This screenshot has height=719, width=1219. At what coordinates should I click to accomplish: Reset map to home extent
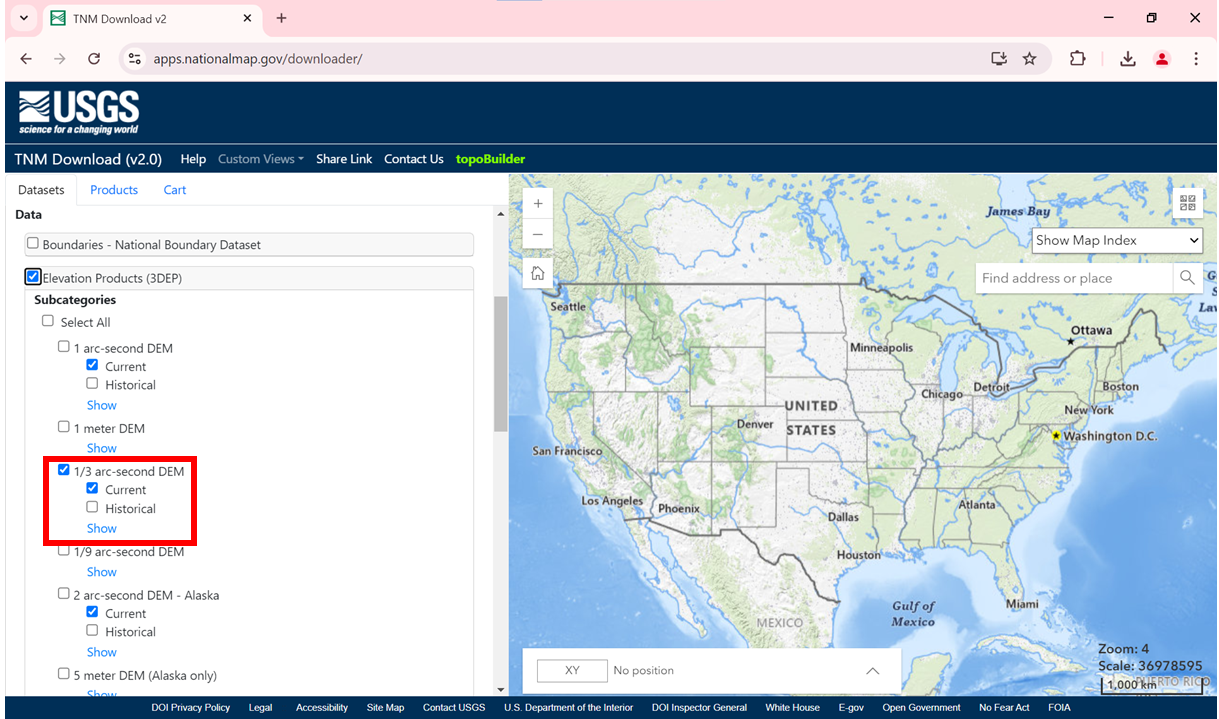pos(538,273)
